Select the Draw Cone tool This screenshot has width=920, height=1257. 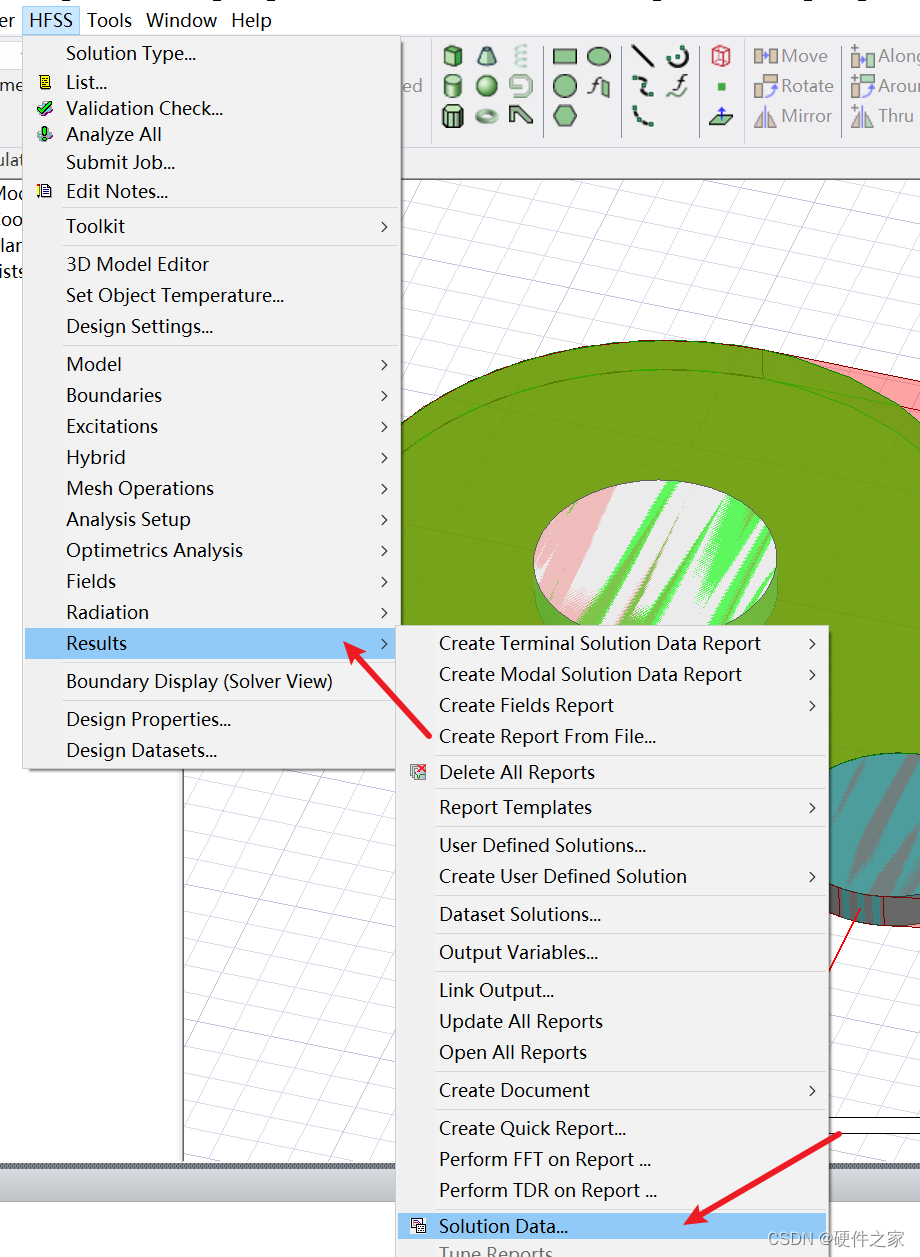(487, 56)
